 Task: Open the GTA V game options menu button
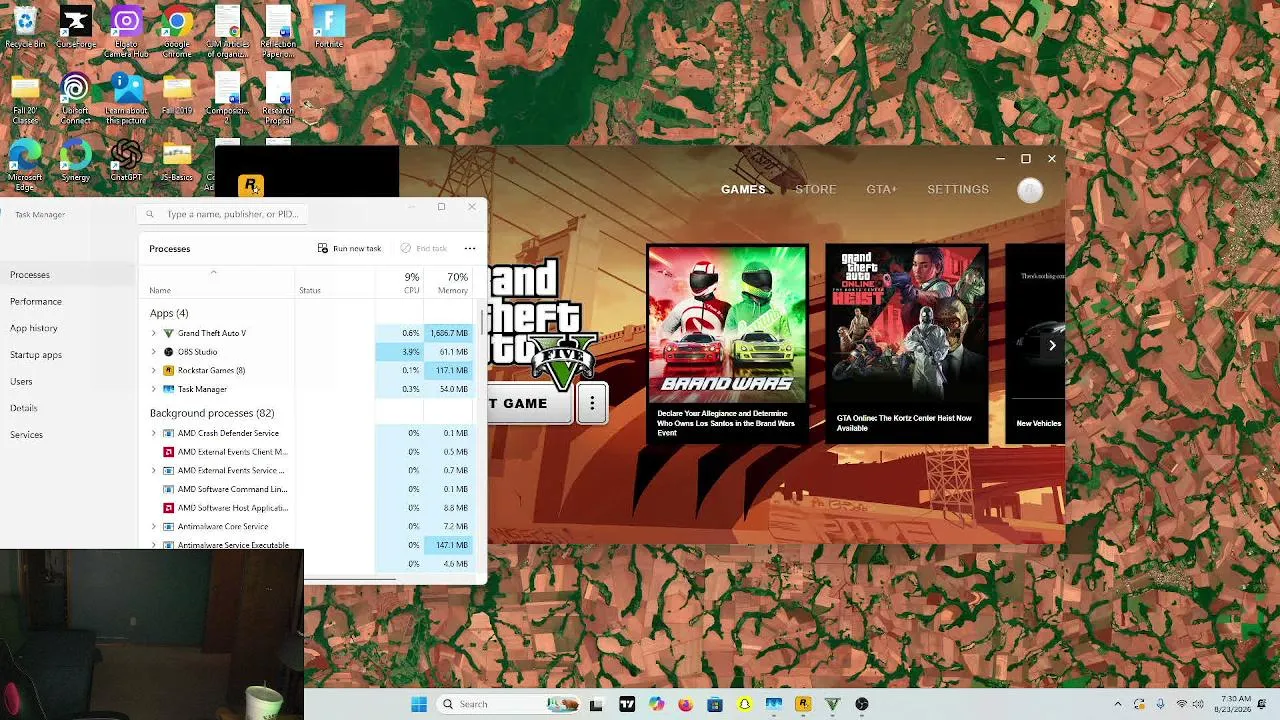pyautogui.click(x=592, y=403)
